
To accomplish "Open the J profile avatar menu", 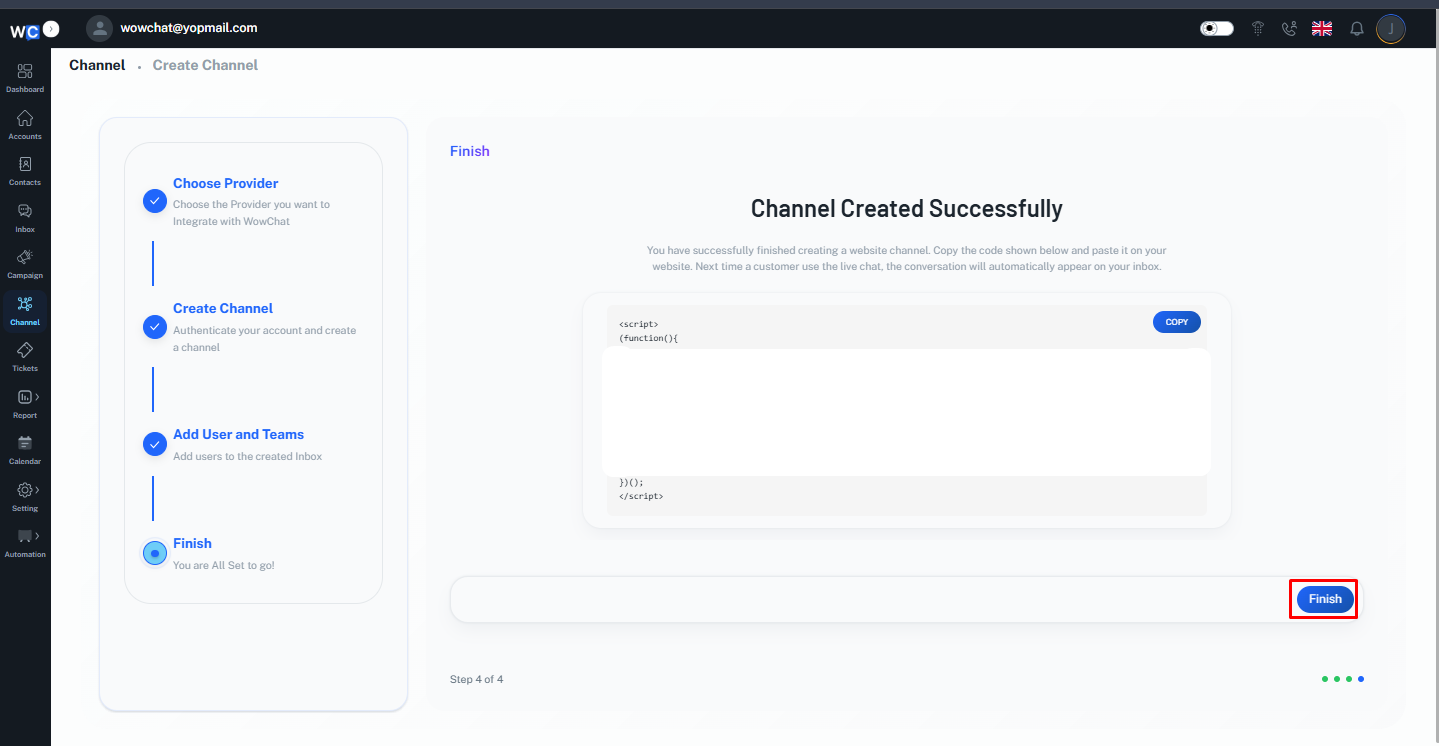I will click(x=1391, y=29).
